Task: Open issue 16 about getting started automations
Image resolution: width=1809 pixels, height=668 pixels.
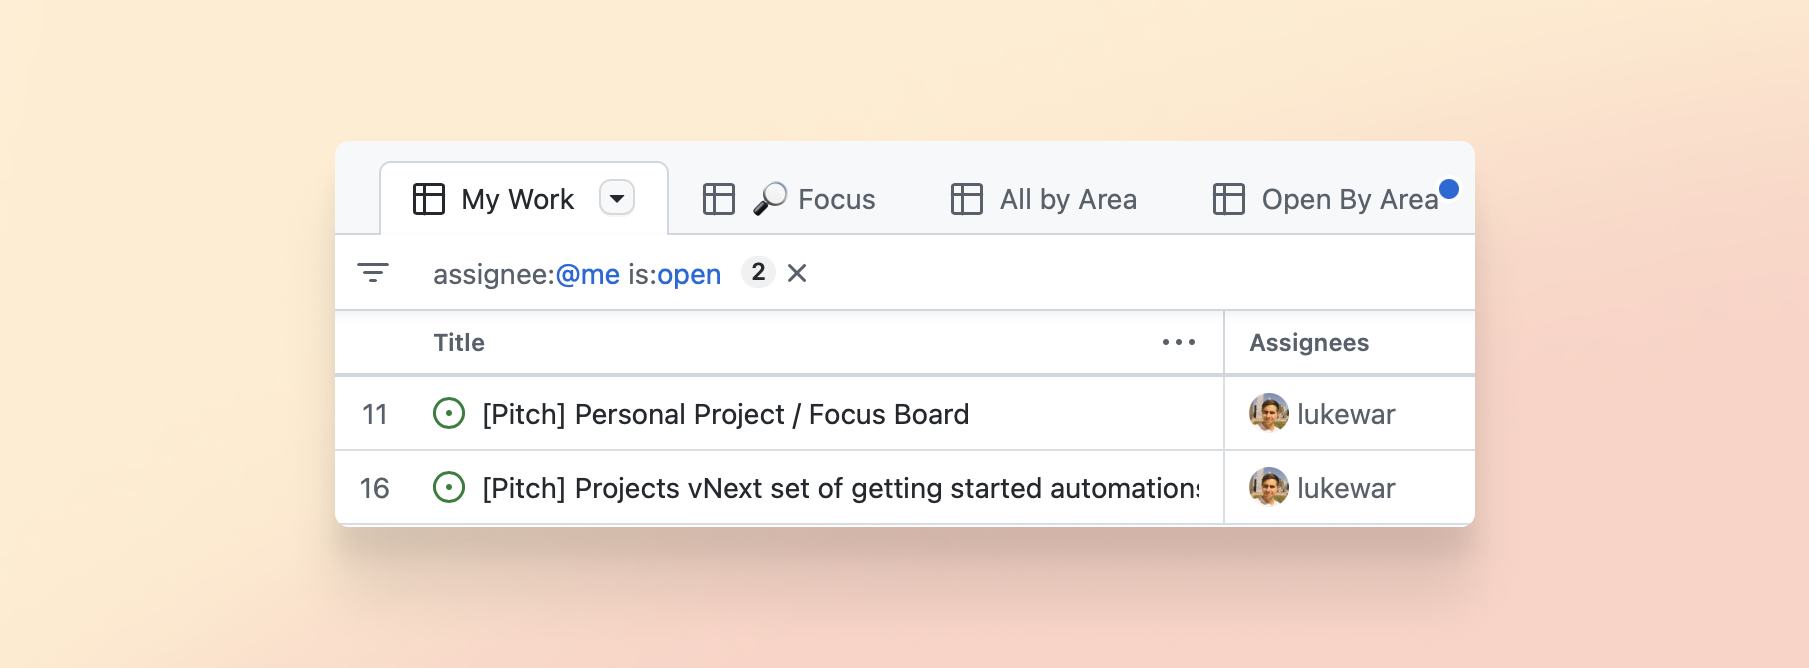Action: (840, 487)
